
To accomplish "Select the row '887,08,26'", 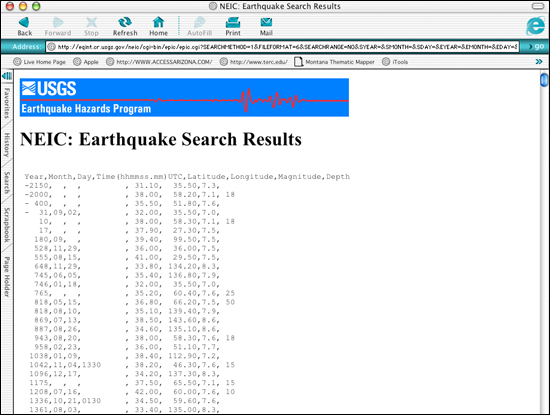I will 127,329.
